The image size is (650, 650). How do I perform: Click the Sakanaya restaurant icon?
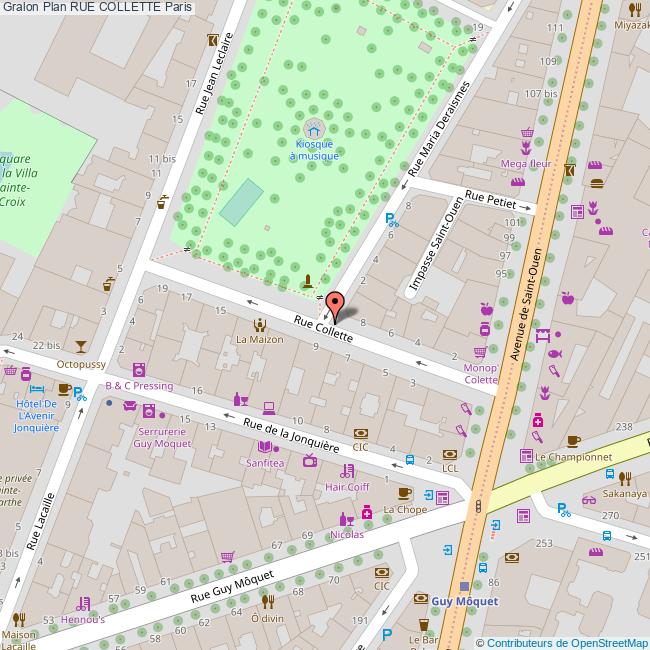click(x=624, y=478)
